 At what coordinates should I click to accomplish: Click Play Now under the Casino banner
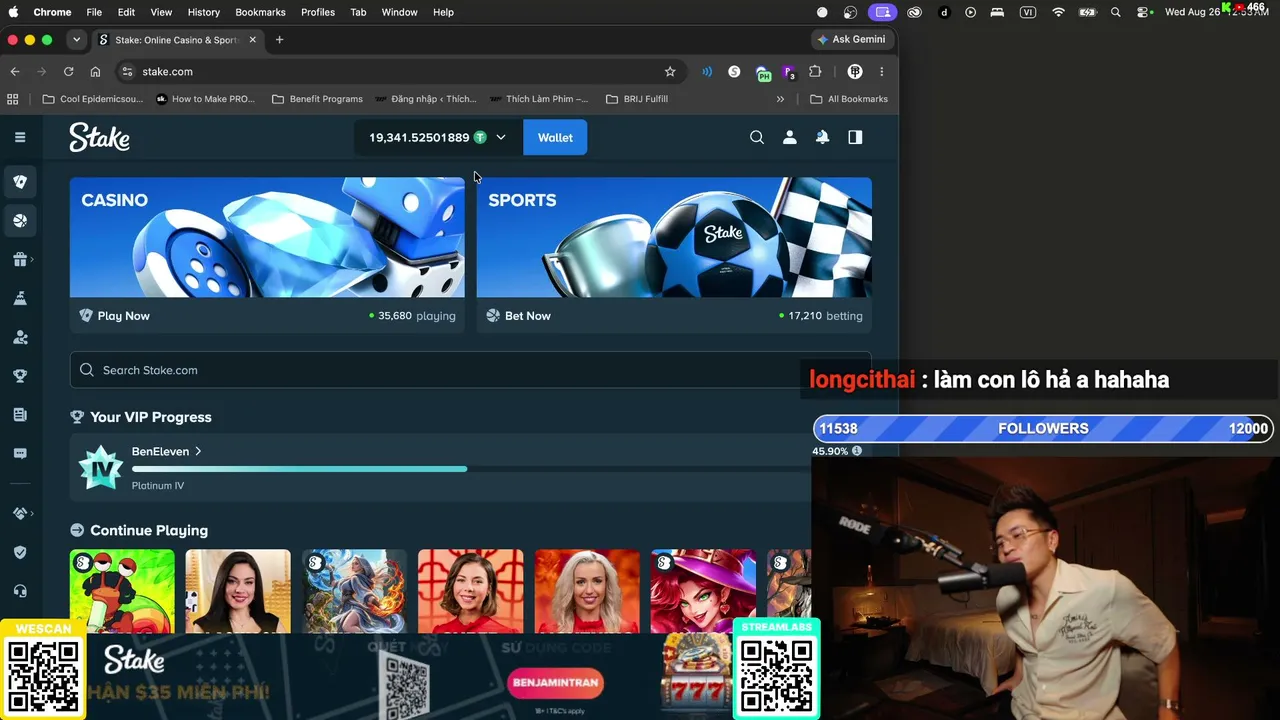[x=123, y=316]
